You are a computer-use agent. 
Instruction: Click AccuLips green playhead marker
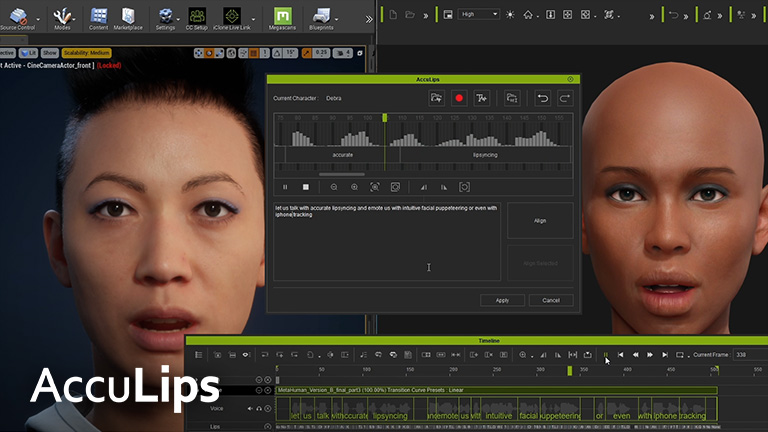(384, 118)
